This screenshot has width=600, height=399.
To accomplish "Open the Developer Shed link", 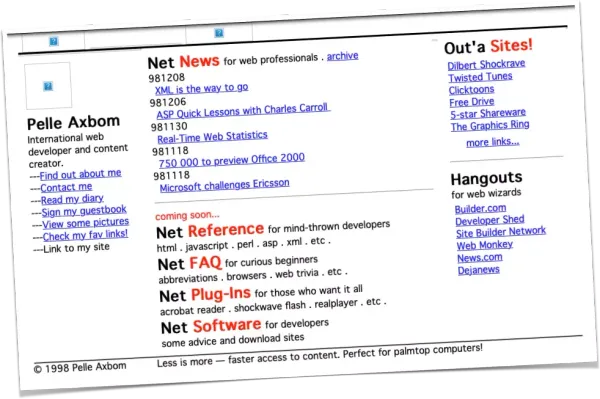I will pos(490,220).
